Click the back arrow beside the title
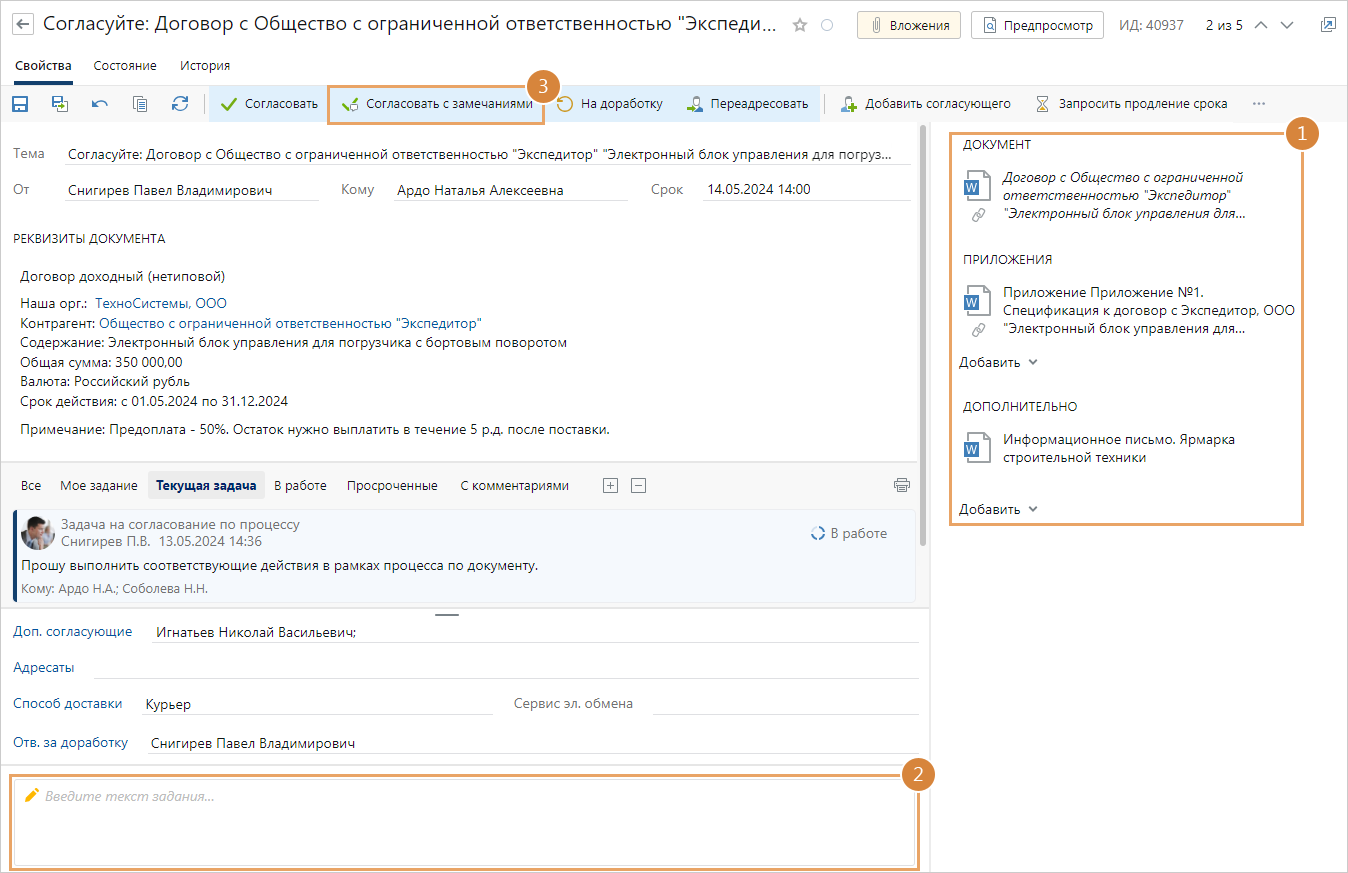Screen dimensions: 1348x873 (22, 25)
